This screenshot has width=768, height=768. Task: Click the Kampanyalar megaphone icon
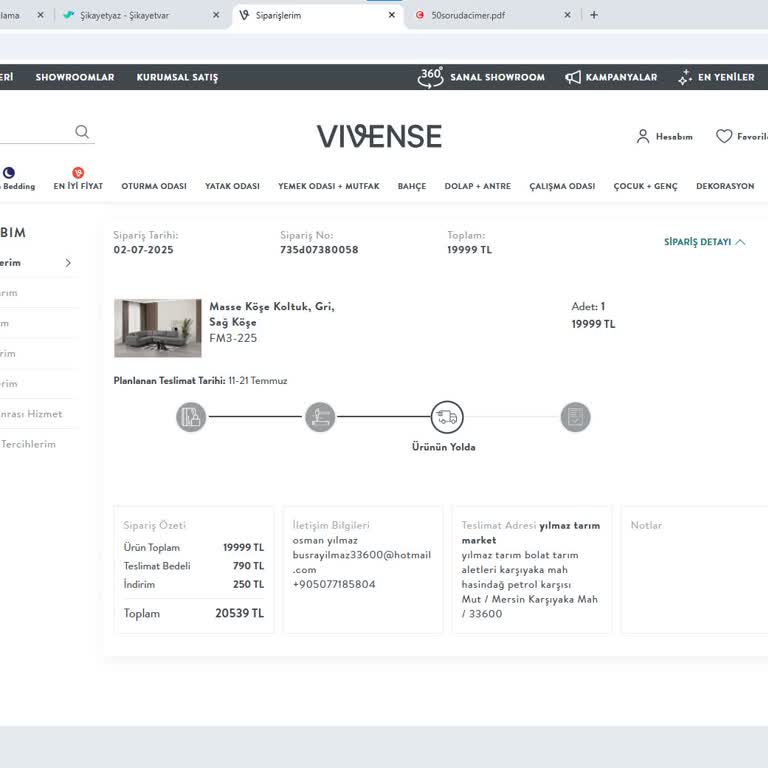point(573,77)
